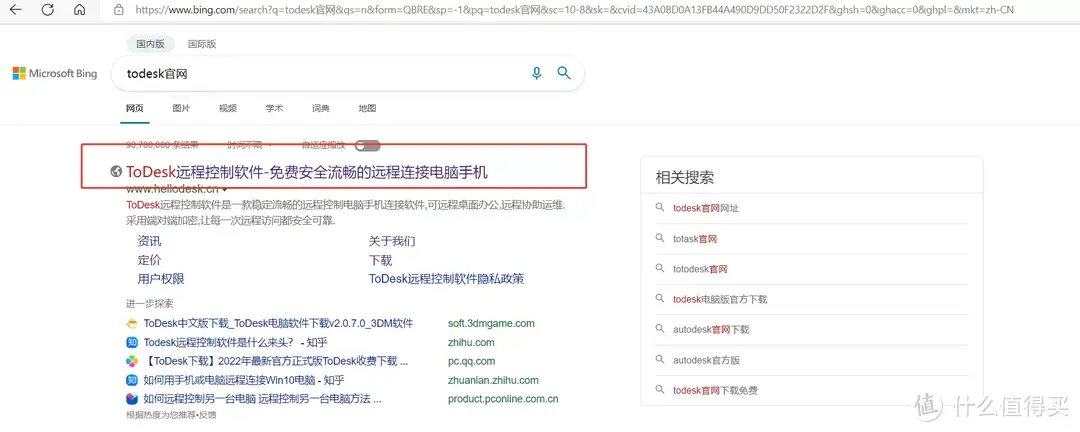Click the search icon beside todesk电脑版官方下载
Viewport: 1080px width, 432px height.
tap(660, 299)
